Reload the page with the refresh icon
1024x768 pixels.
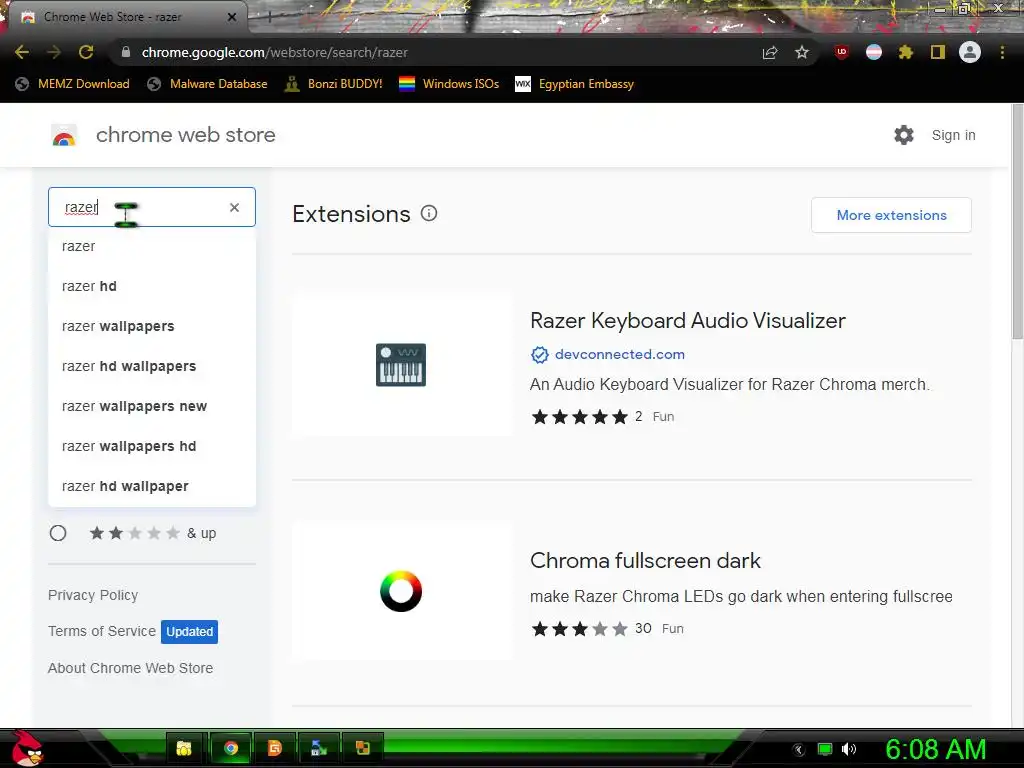click(86, 52)
